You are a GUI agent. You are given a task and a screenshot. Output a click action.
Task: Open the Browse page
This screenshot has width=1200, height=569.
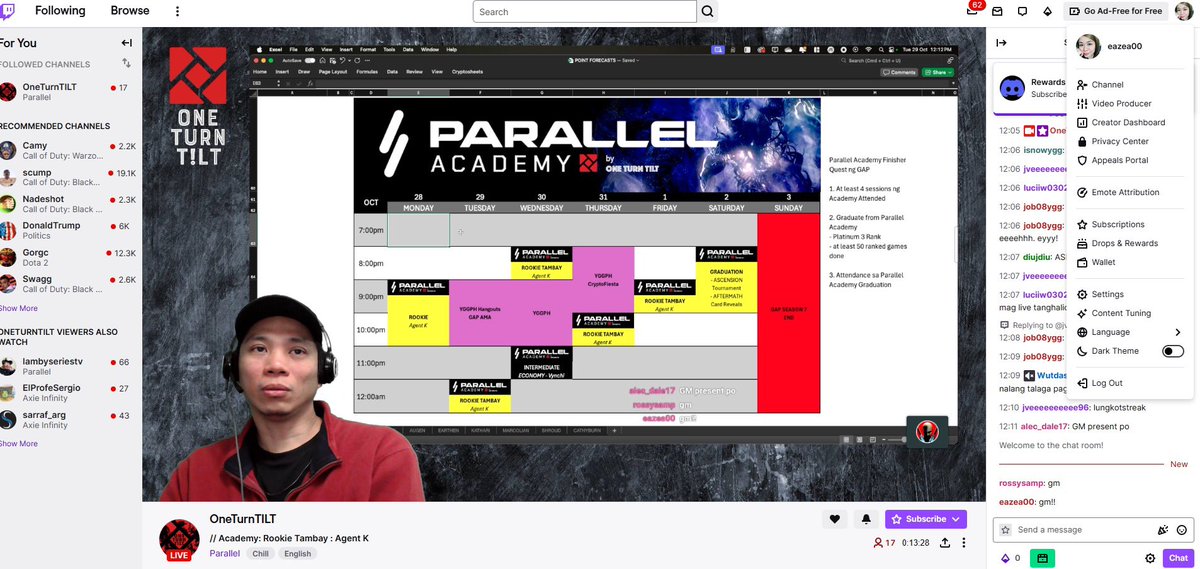coord(130,11)
